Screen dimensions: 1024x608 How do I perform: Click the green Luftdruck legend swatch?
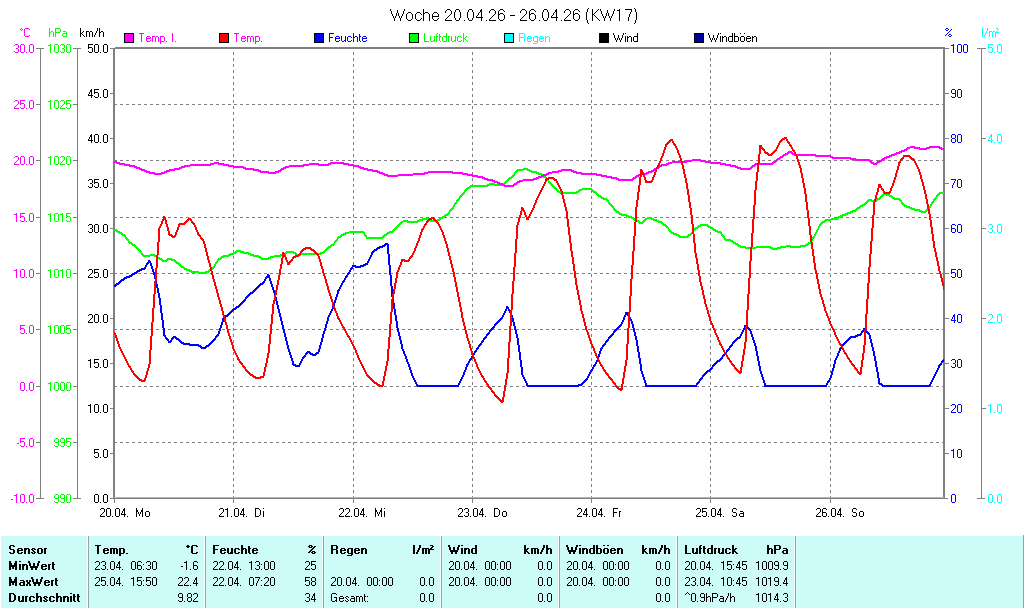pos(415,38)
